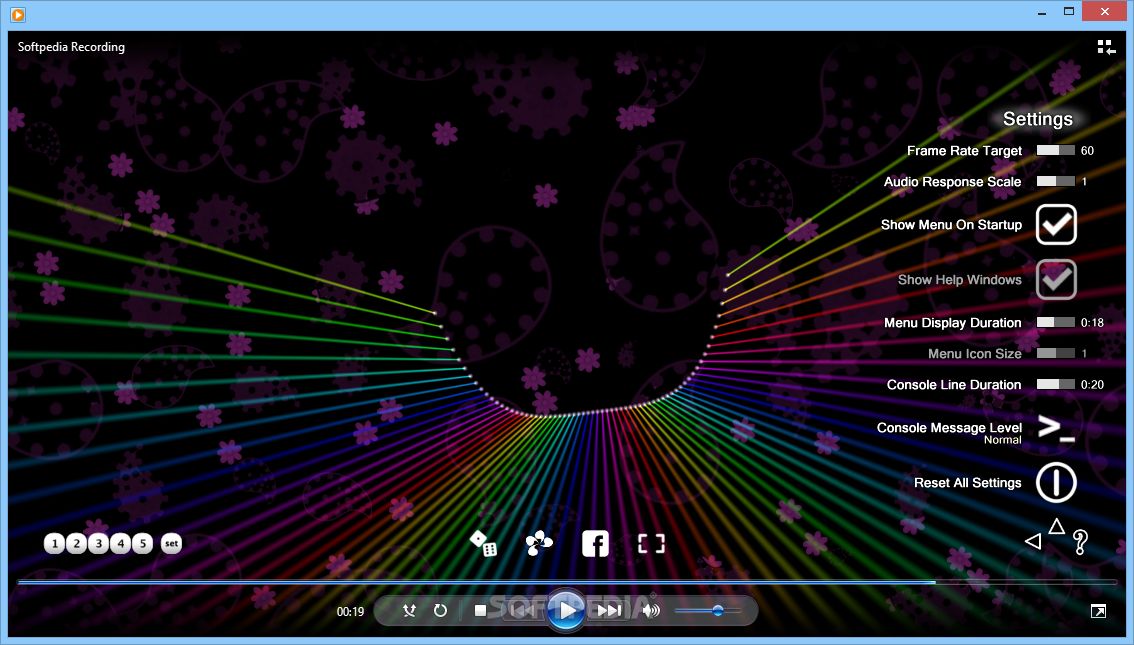The height and width of the screenshot is (645, 1134).
Task: Switch to Now Playing with top-right icon
Action: tap(1106, 47)
